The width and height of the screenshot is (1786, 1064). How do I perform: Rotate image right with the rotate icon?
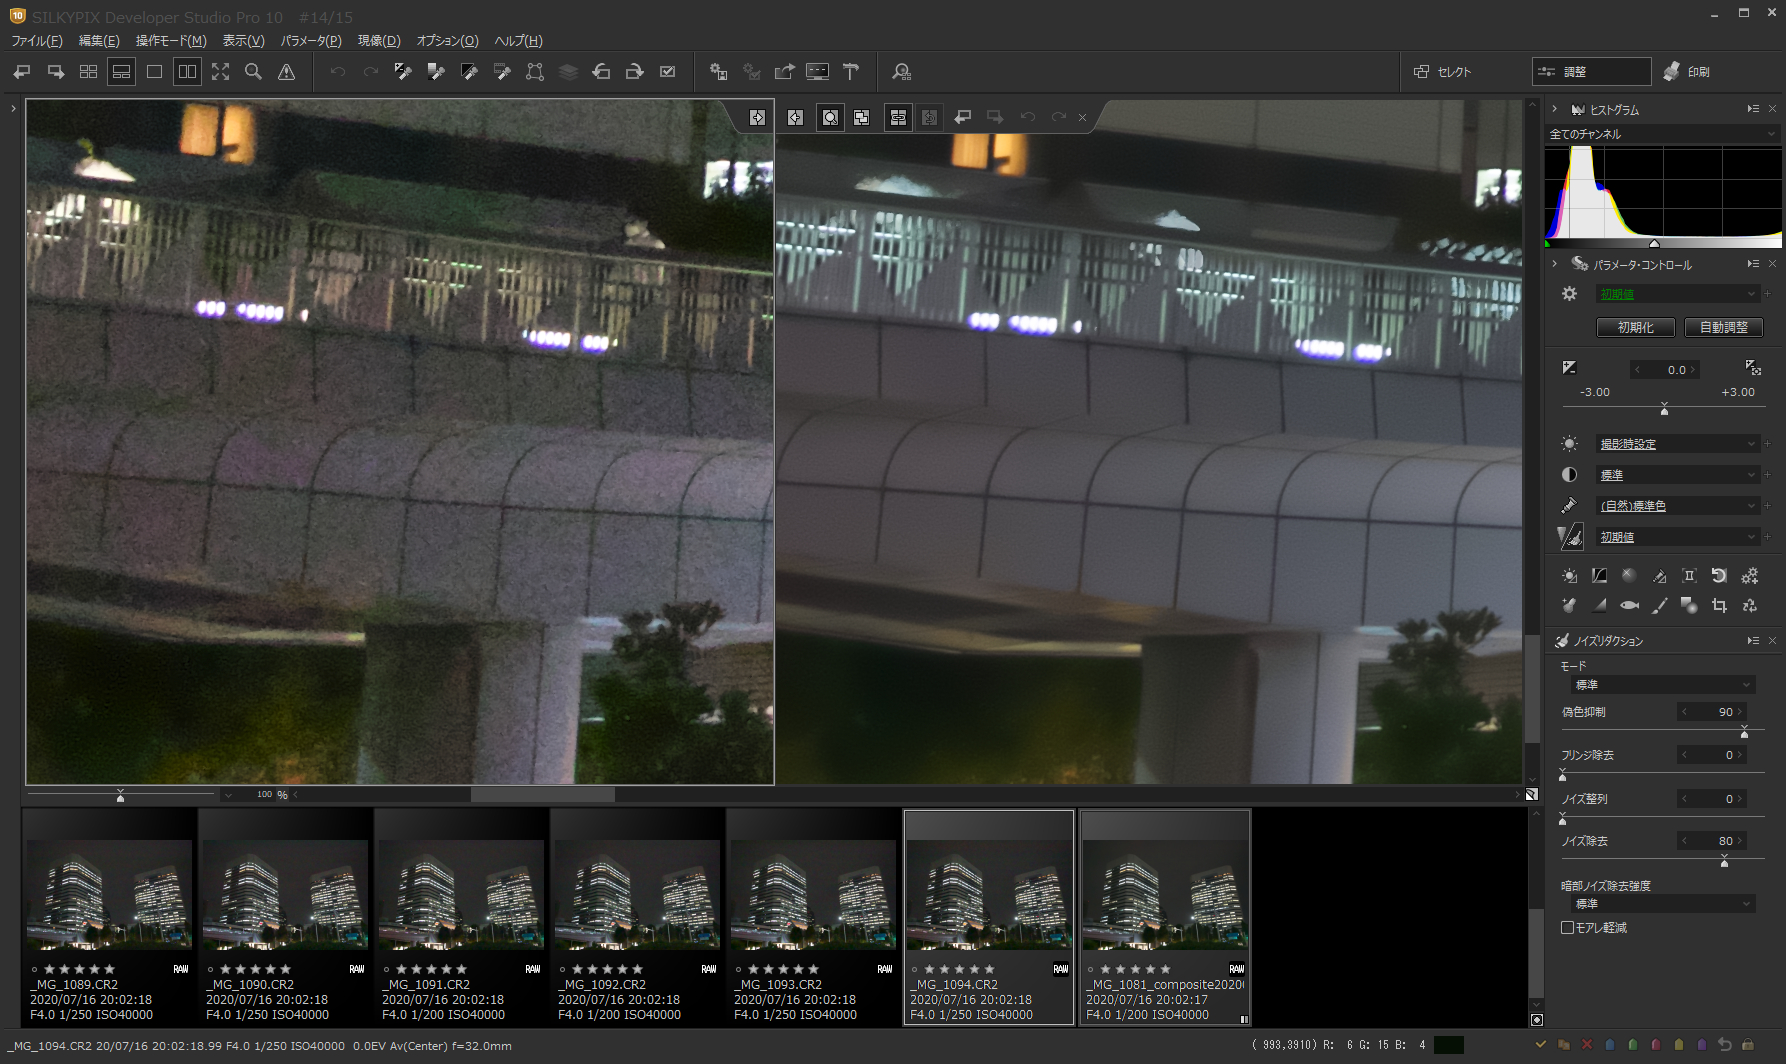coord(634,72)
